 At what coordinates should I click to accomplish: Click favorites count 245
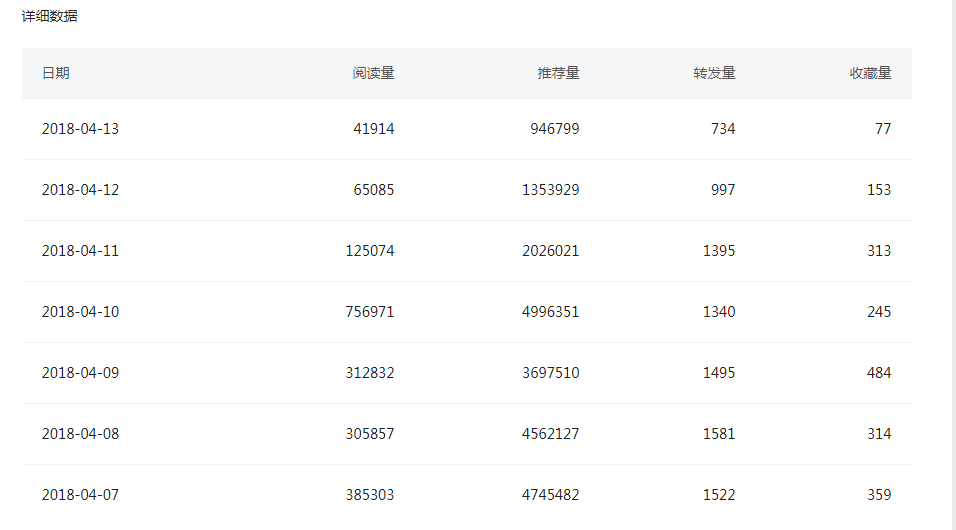click(879, 312)
